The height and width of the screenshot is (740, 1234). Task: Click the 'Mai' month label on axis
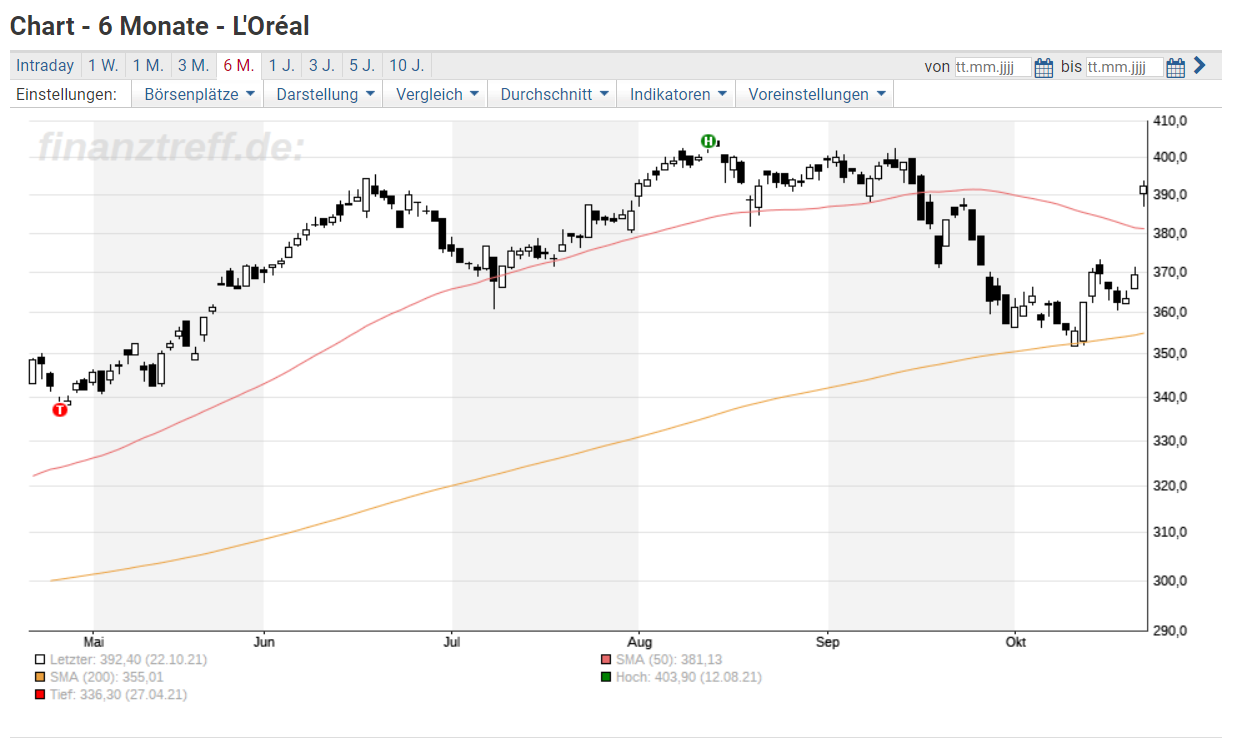click(94, 641)
